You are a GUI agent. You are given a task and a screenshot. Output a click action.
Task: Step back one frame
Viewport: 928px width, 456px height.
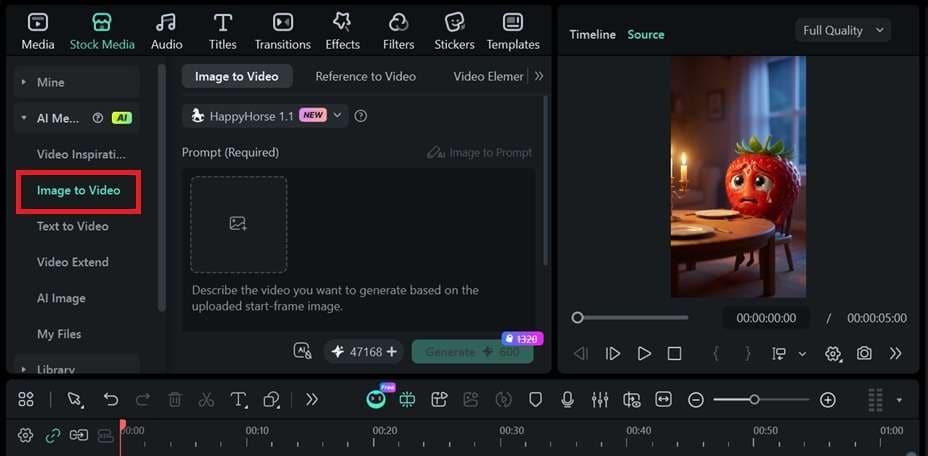click(x=581, y=354)
